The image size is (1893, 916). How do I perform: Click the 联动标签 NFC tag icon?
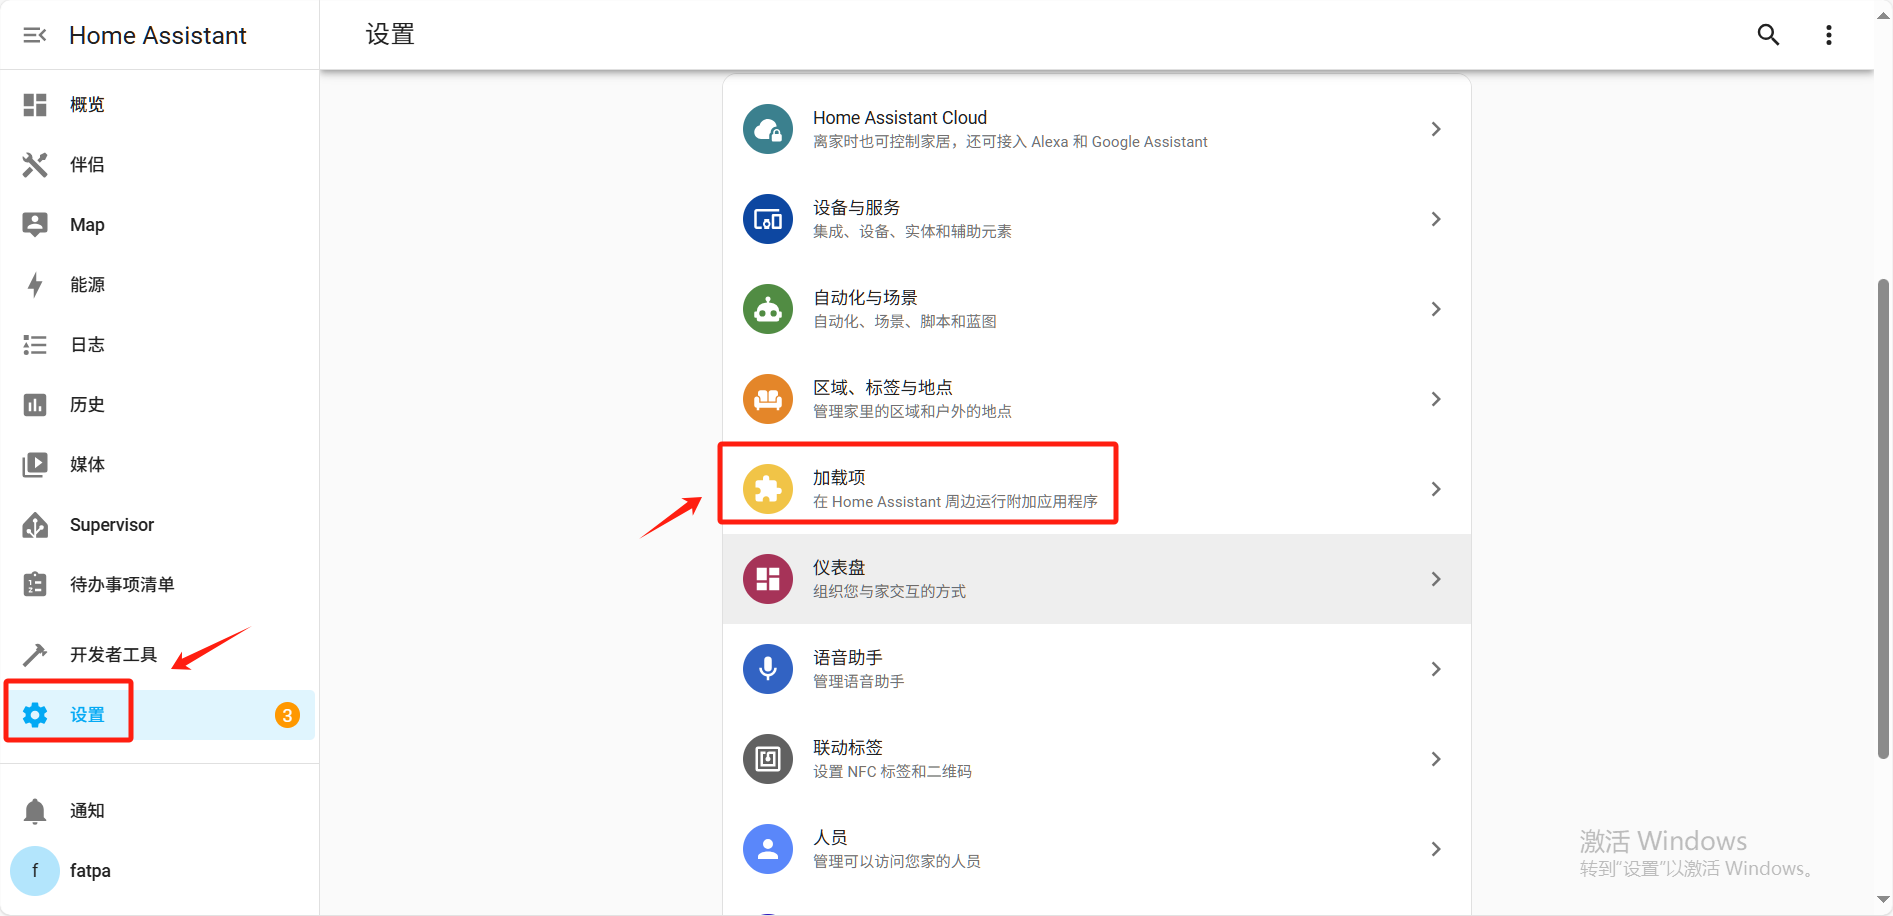click(x=768, y=759)
